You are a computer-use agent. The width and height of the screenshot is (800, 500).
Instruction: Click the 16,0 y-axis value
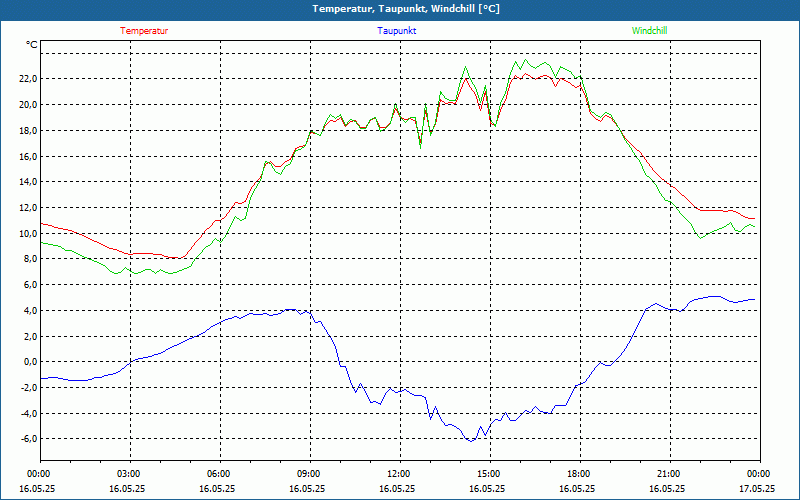[28, 156]
